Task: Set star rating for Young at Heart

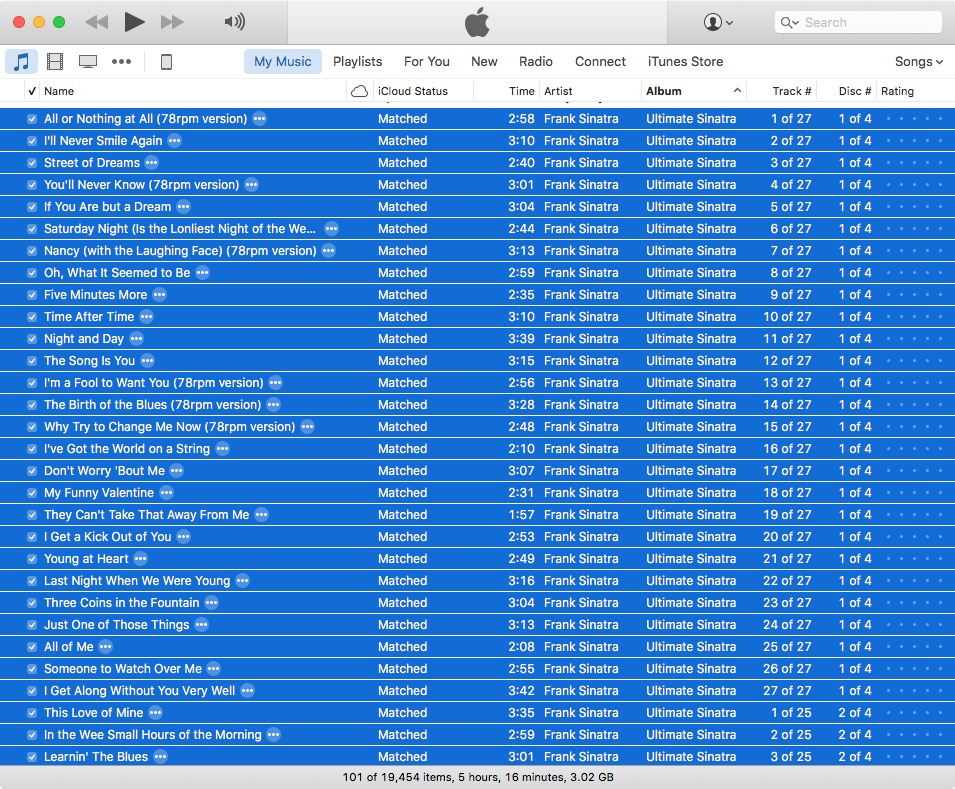Action: pyautogui.click(x=914, y=559)
